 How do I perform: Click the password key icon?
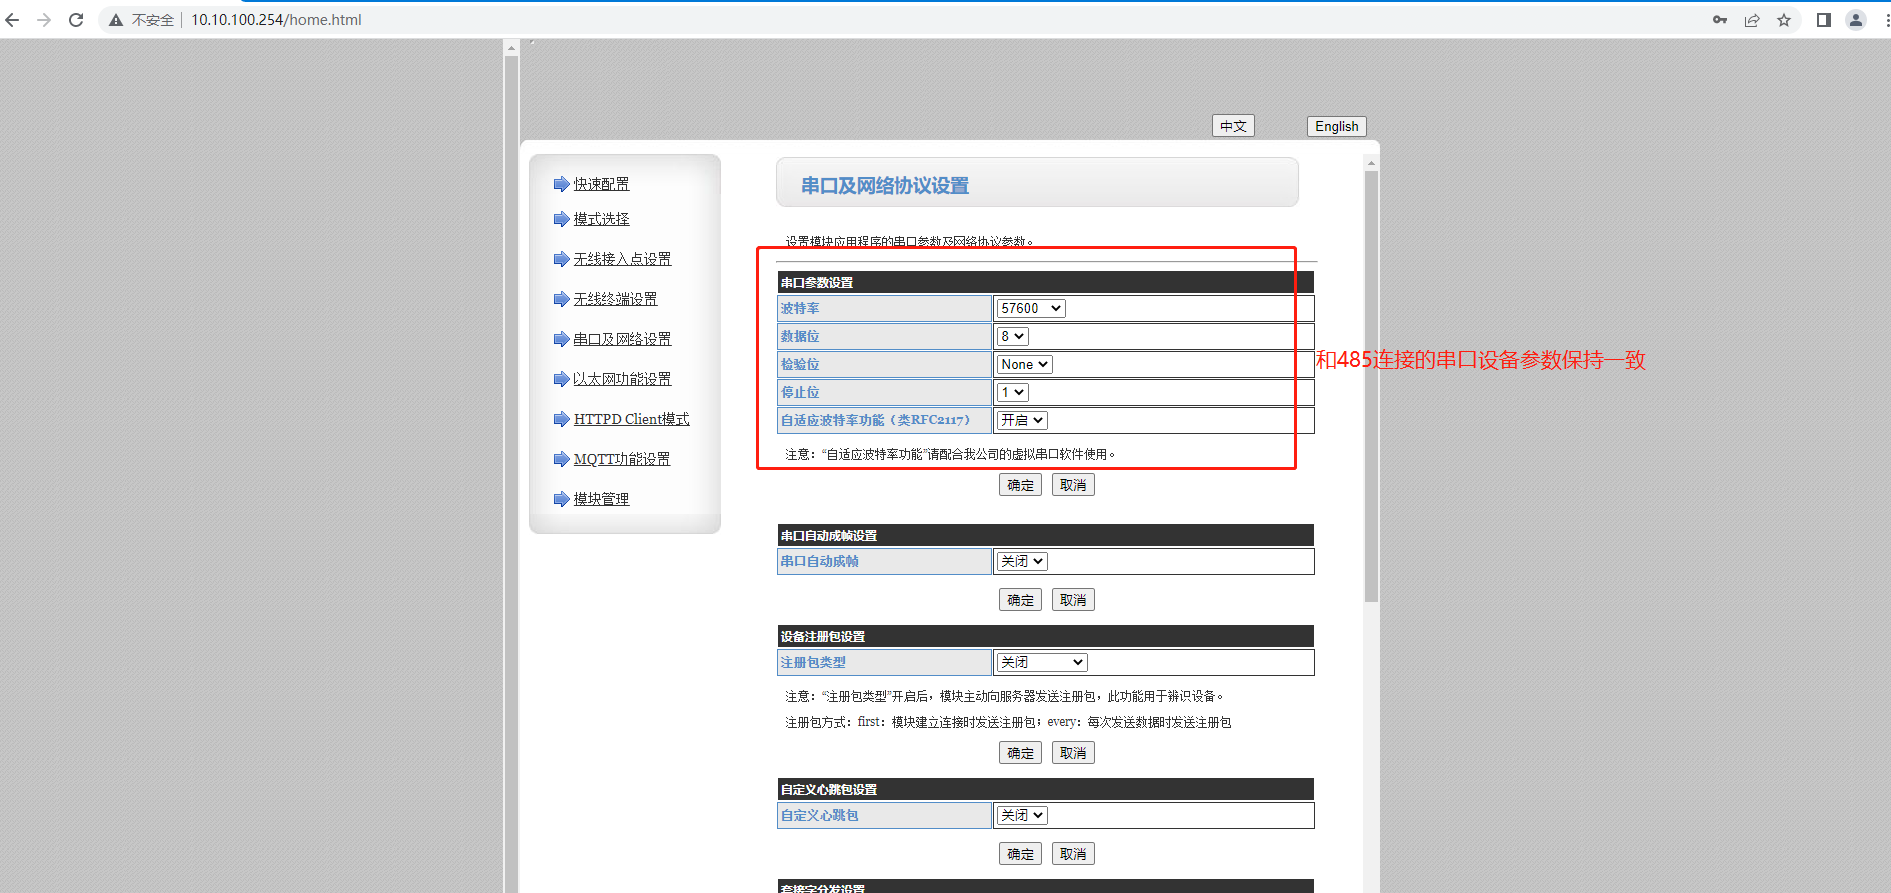coord(1720,20)
